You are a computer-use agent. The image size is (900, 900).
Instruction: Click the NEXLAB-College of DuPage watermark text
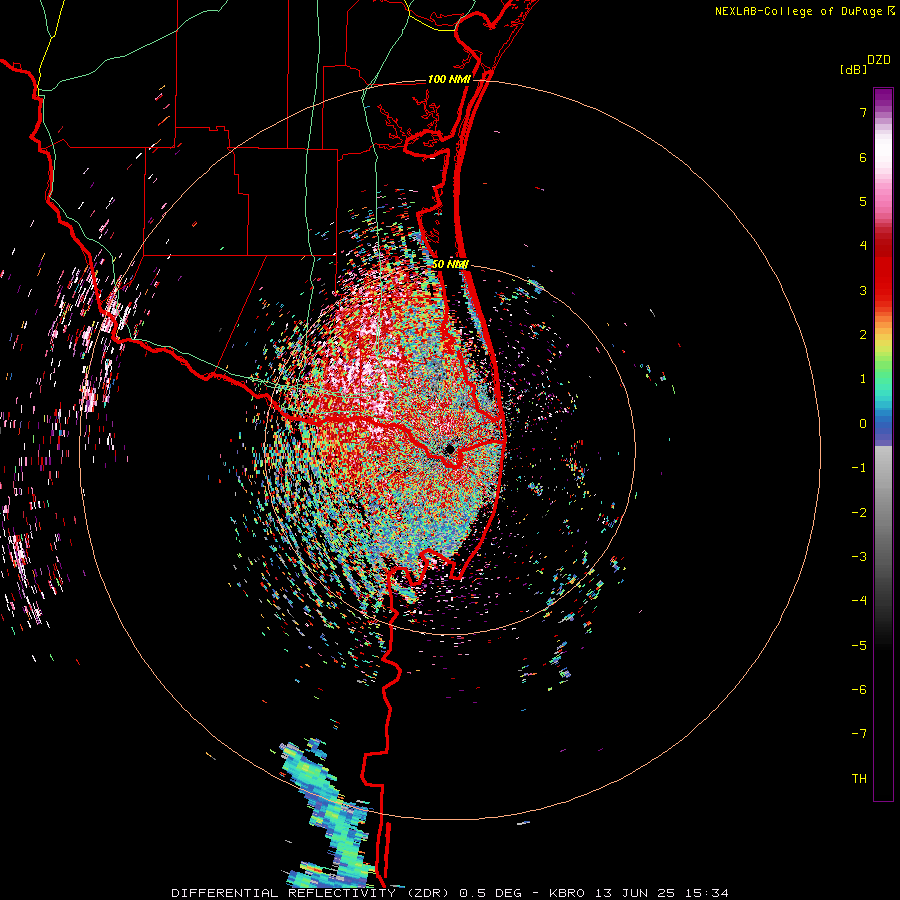tap(798, 11)
